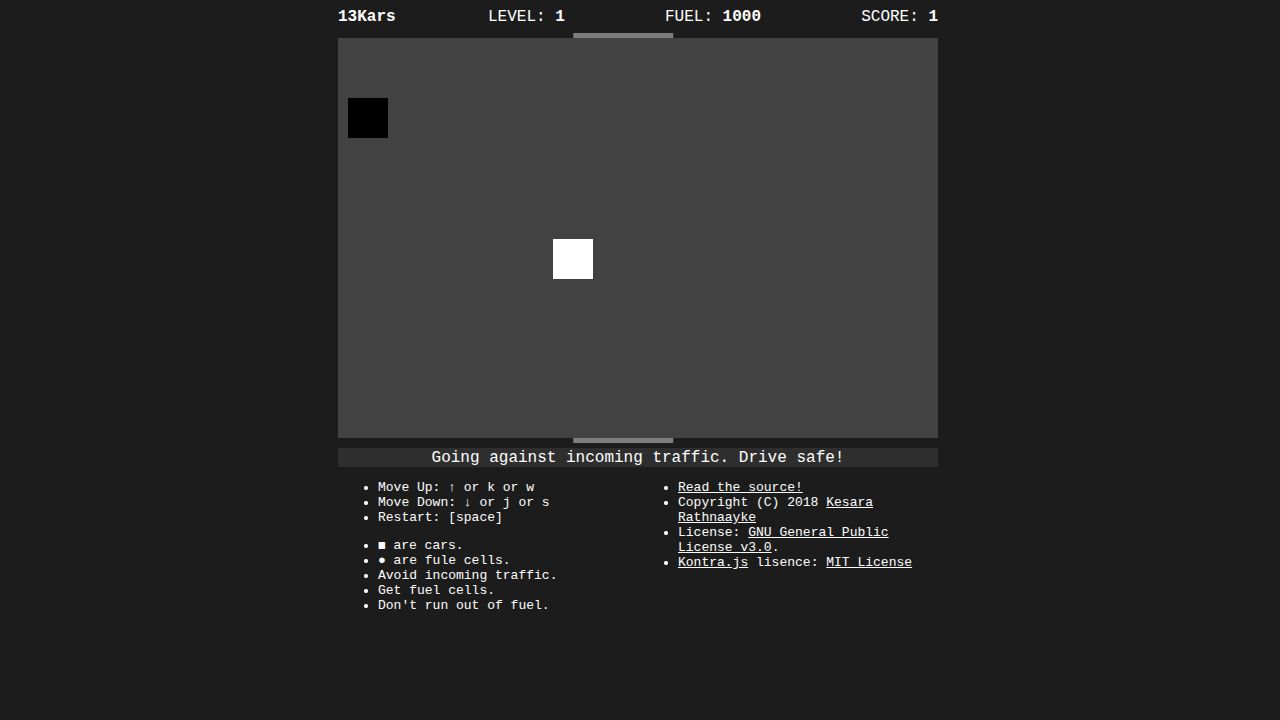Click the 'Copyright (C) 2018' text
Screen dimensions: 1280x720
748,502
